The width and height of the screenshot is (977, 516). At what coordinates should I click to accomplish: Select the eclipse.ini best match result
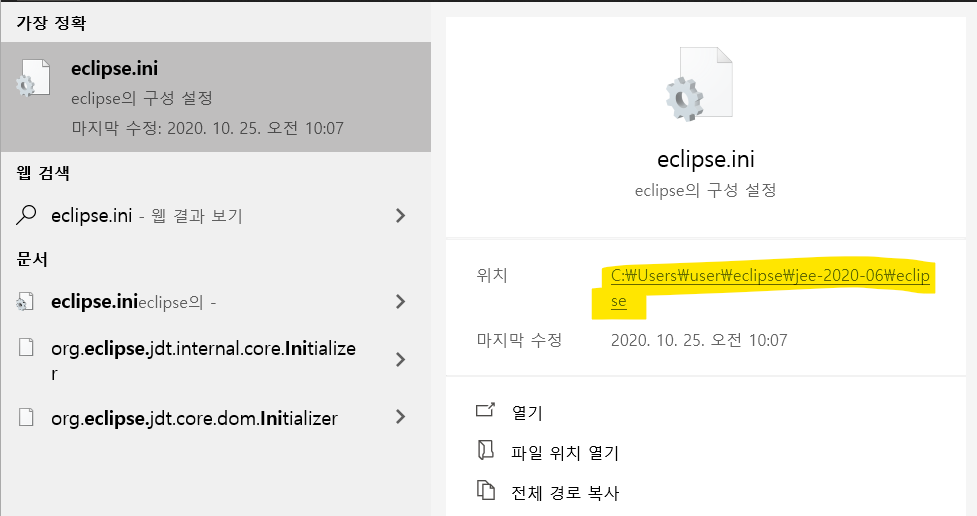click(x=216, y=97)
